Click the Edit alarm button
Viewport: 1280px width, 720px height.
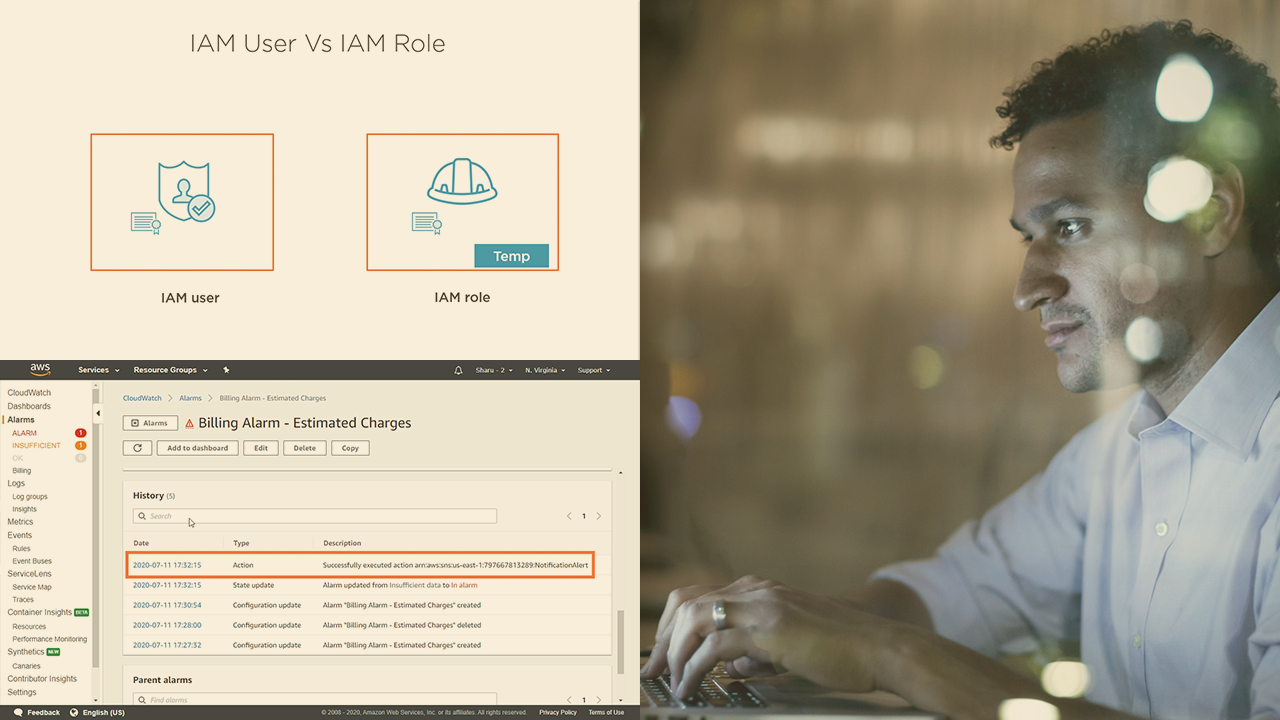(260, 448)
